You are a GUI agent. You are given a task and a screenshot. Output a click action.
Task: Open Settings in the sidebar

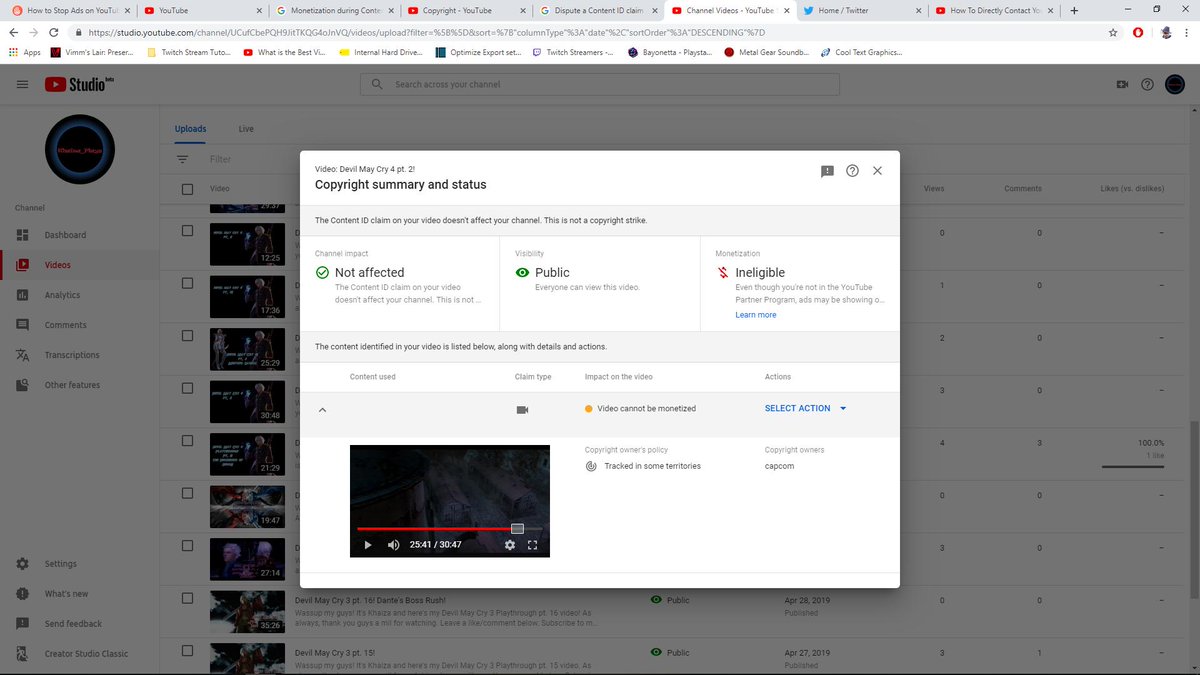(60, 564)
